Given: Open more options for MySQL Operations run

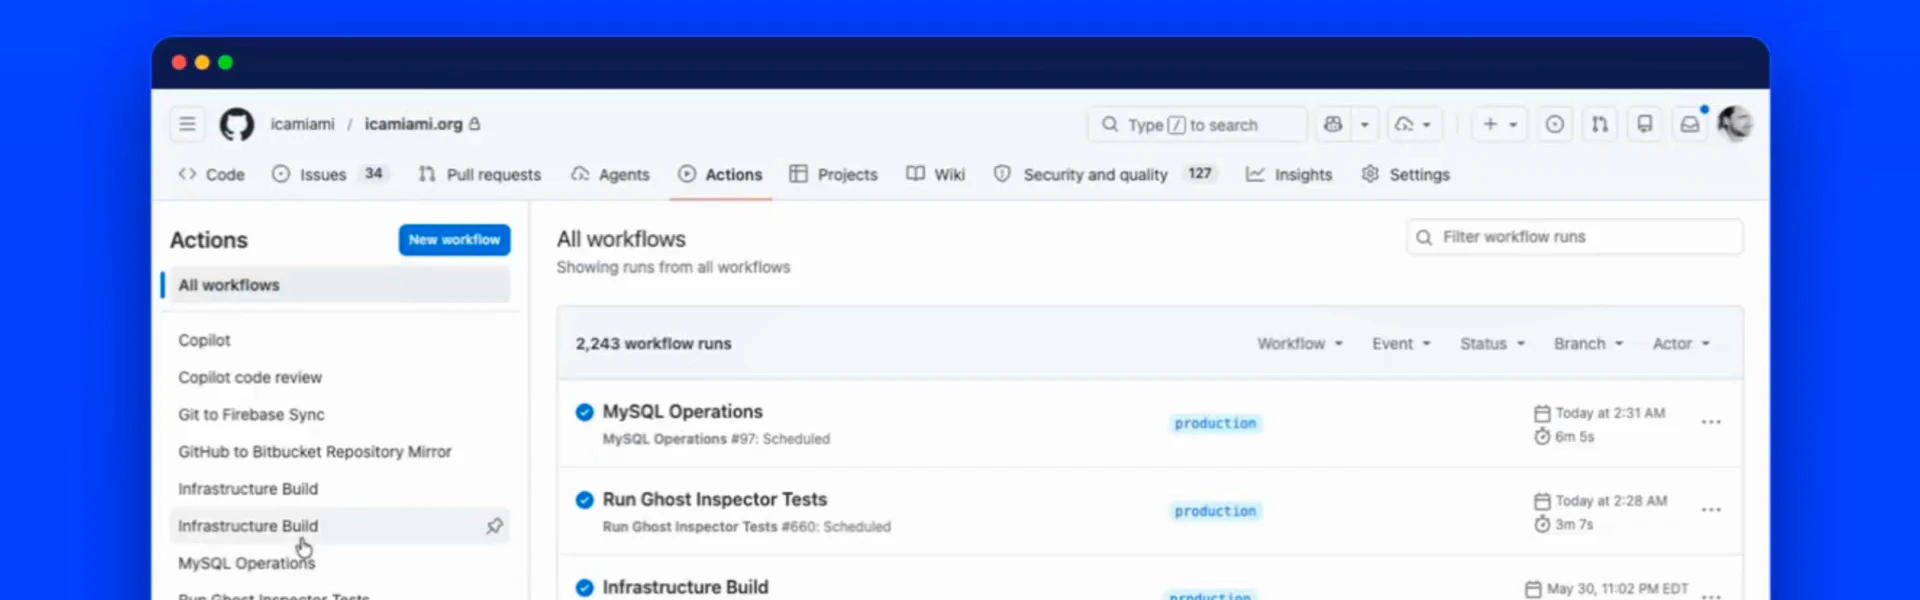Looking at the screenshot, I should (x=1711, y=422).
